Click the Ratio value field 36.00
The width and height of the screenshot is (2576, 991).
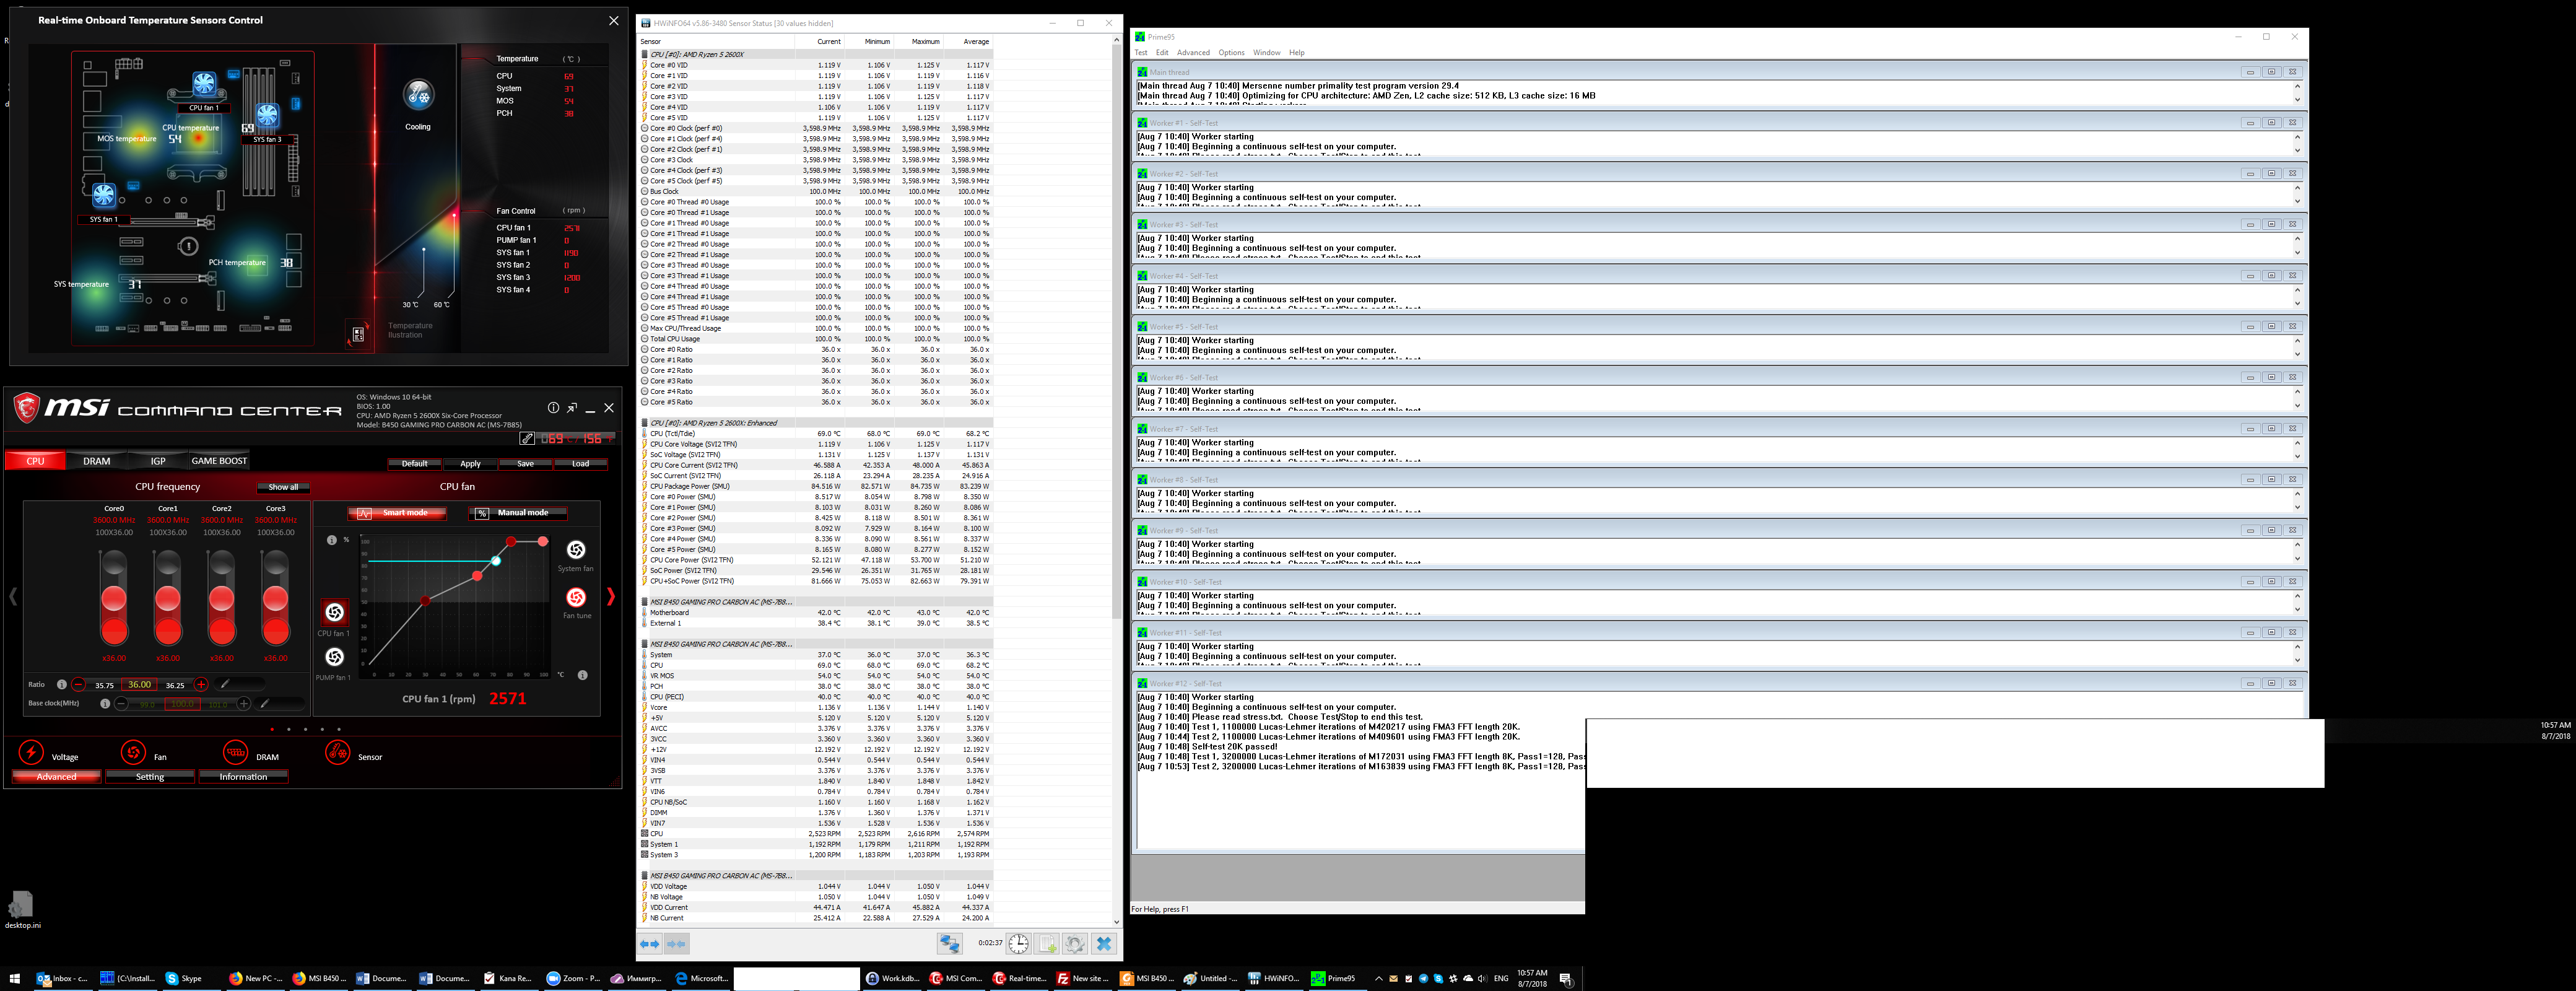coord(139,685)
